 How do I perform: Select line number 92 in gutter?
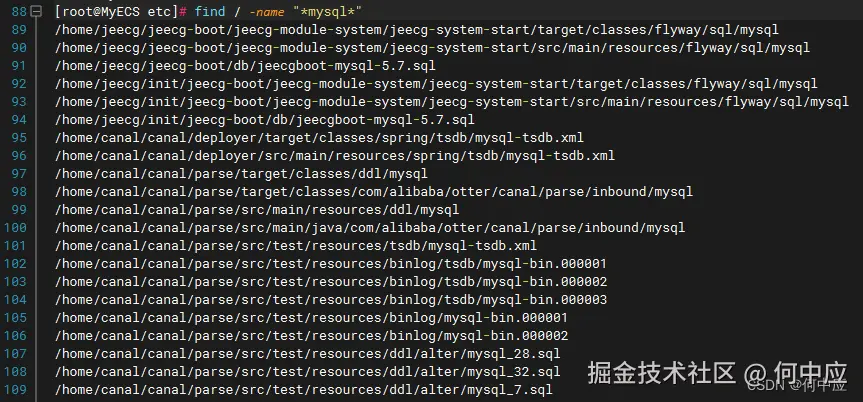(19, 84)
